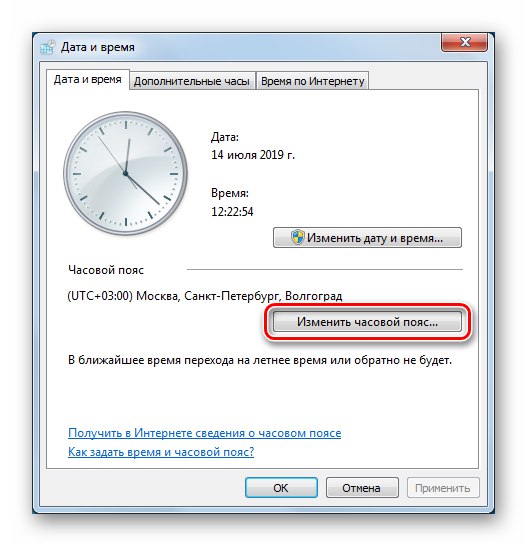Click the Дата и время window title text

click(98, 47)
